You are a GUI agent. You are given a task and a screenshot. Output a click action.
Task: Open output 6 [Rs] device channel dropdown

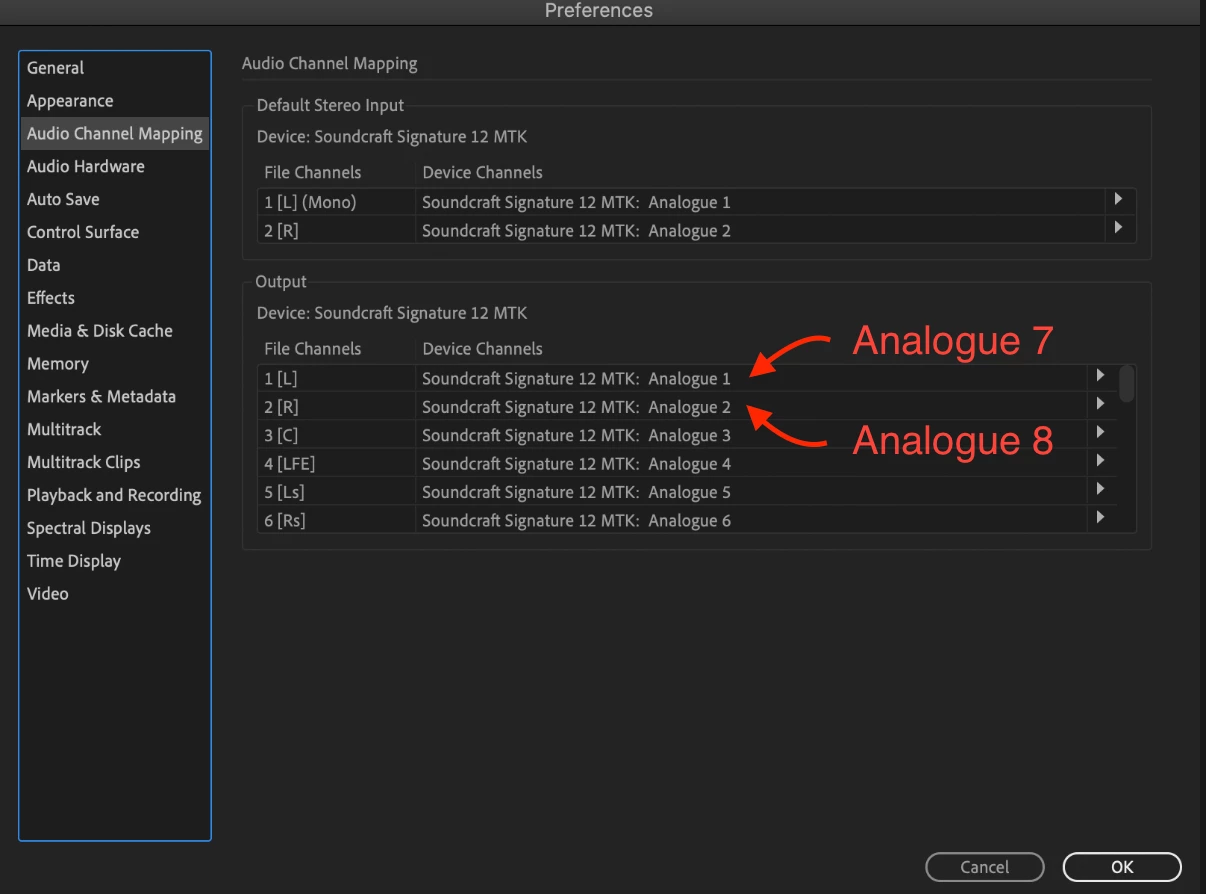[x=1100, y=517]
